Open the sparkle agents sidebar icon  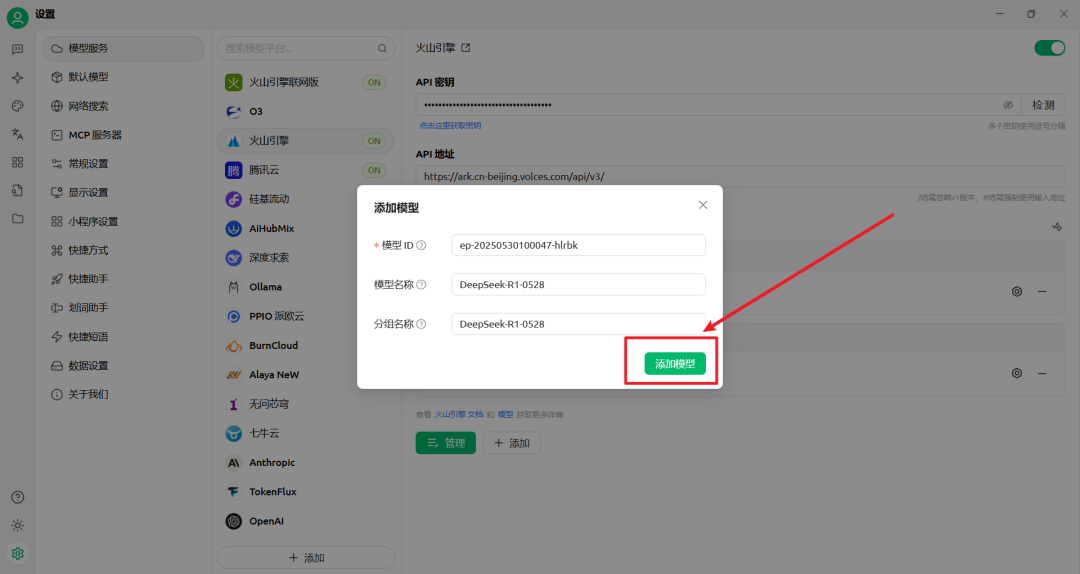(x=17, y=77)
